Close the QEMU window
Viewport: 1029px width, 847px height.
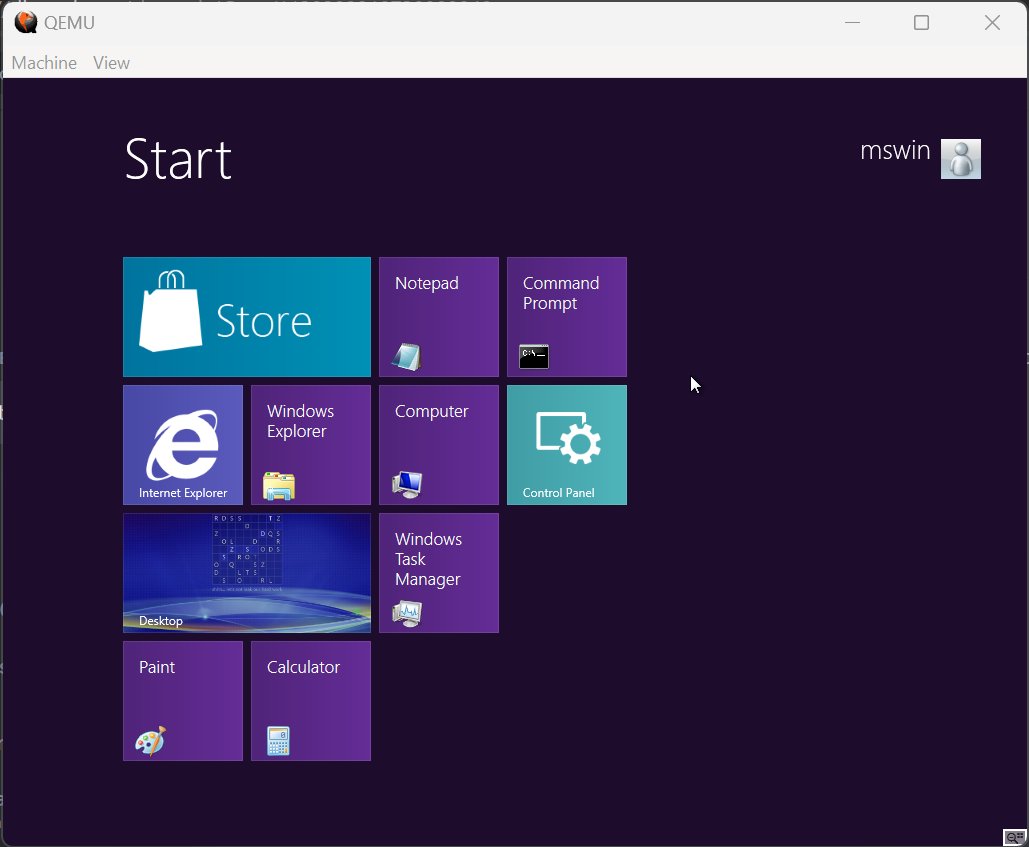click(x=992, y=22)
